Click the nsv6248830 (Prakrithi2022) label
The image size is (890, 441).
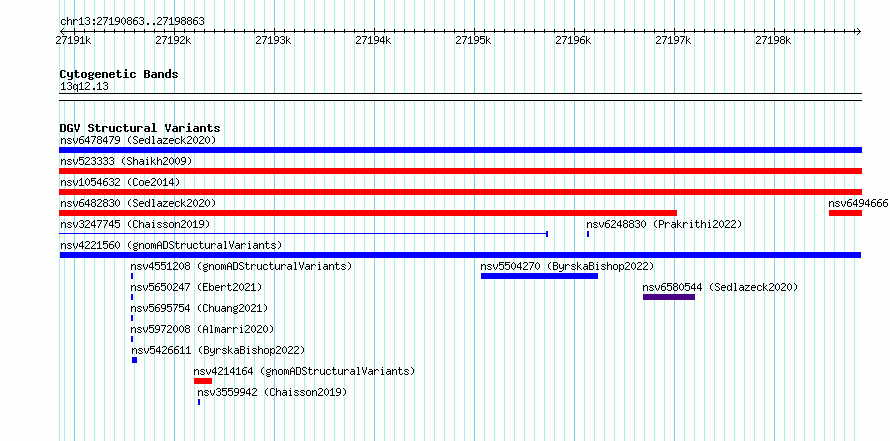[664, 224]
